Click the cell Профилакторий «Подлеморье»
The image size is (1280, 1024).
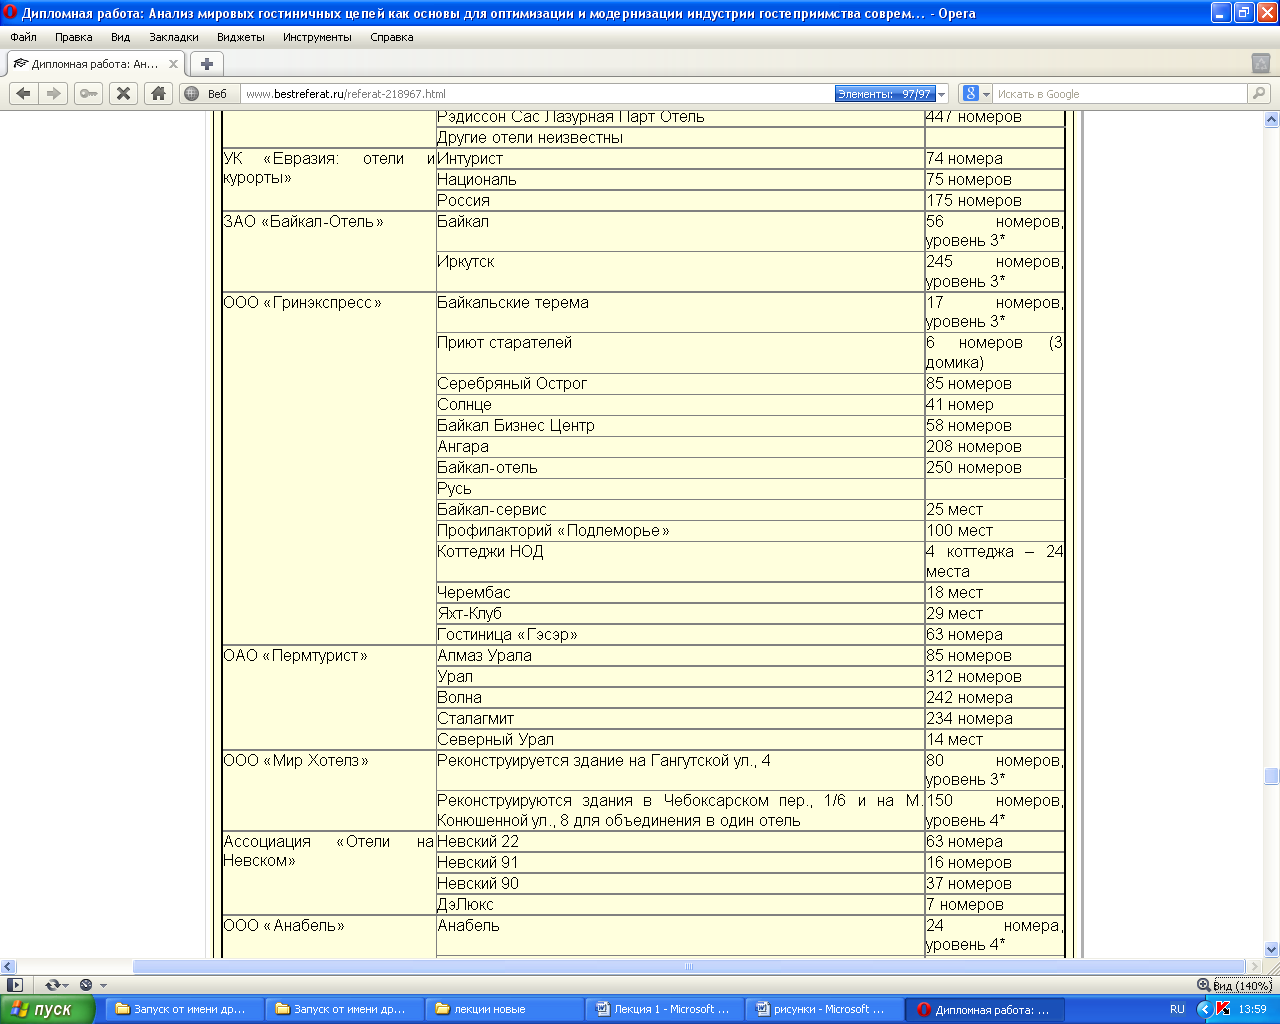click(x=680, y=531)
